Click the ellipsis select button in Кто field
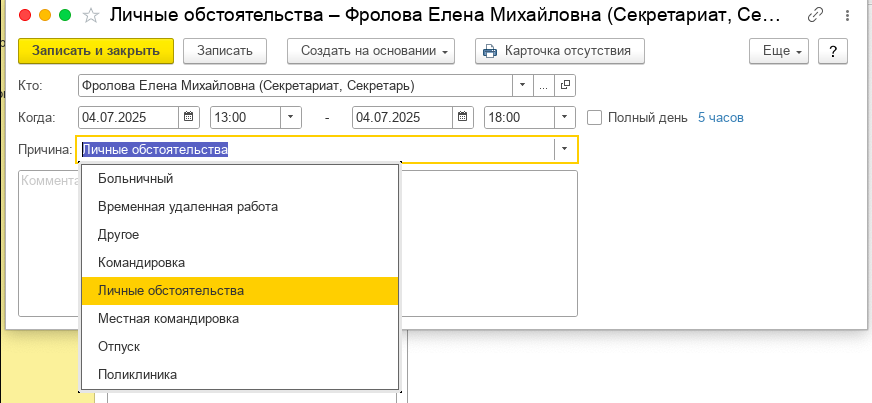 (x=544, y=85)
